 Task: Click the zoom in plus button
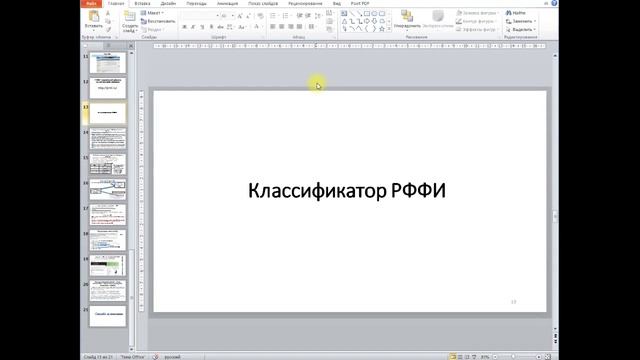pos(539,357)
